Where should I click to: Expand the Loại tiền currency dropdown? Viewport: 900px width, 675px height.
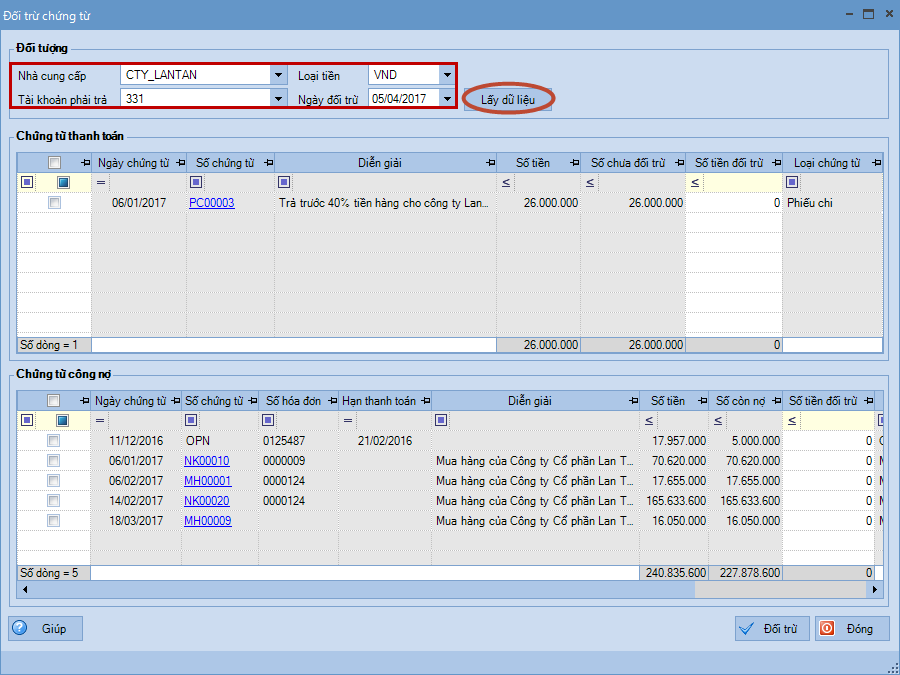(446, 75)
